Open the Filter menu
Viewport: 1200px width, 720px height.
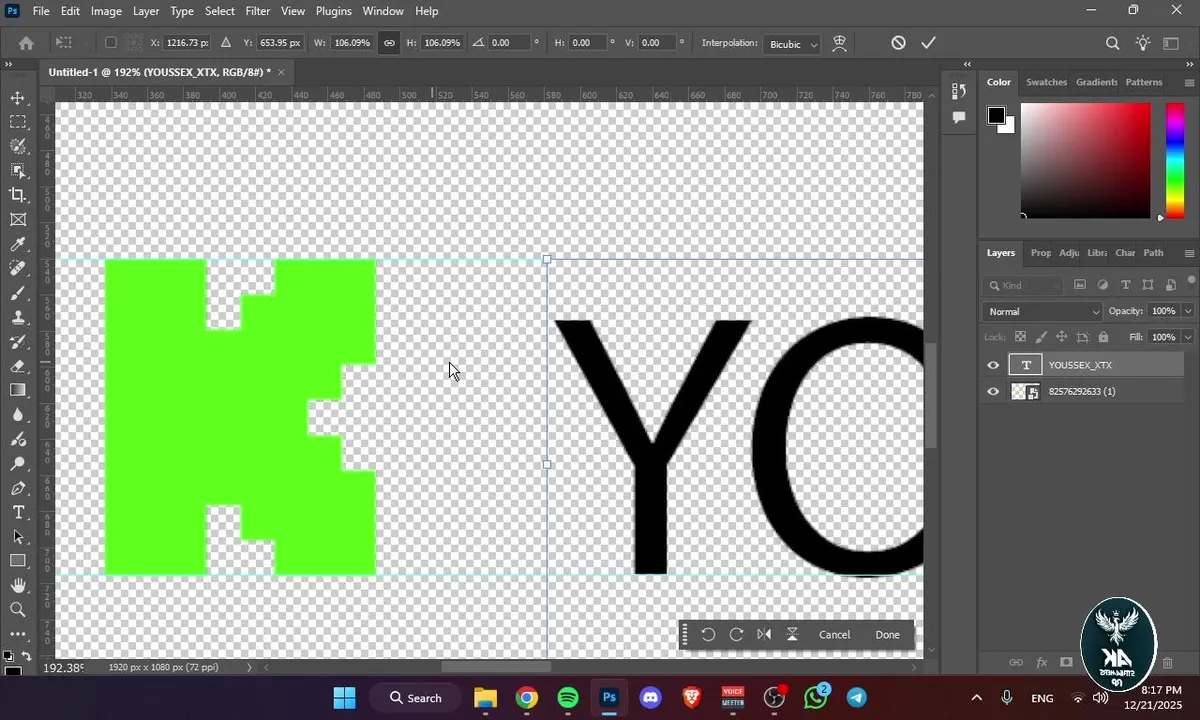coord(258,11)
